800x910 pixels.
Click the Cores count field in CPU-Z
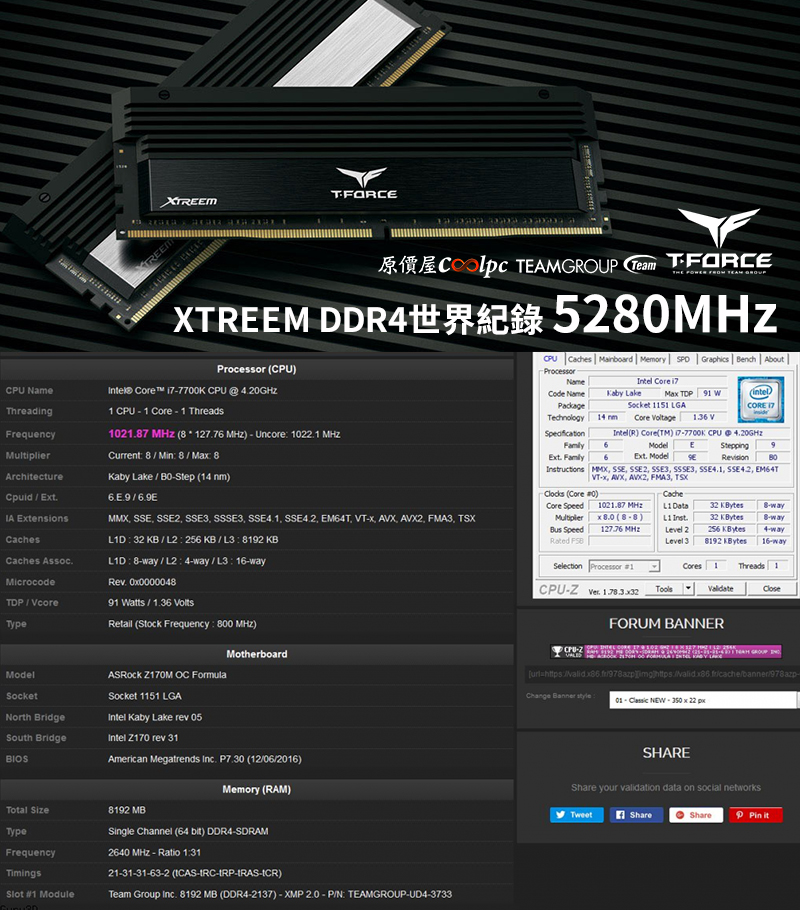pos(716,566)
